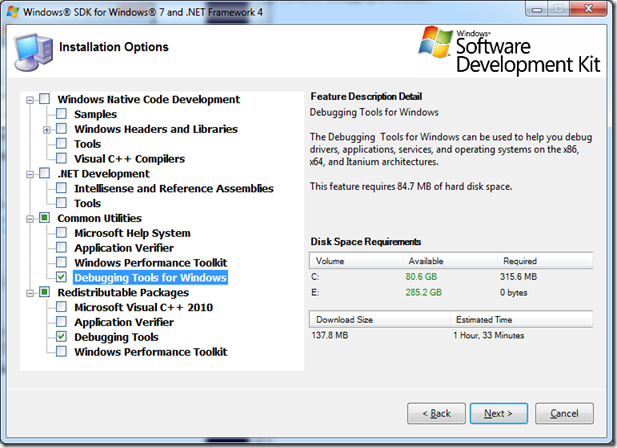Check the Intellisense and Reference Assemblies checkbox
Image resolution: width=617 pixels, height=448 pixels.
(61, 188)
